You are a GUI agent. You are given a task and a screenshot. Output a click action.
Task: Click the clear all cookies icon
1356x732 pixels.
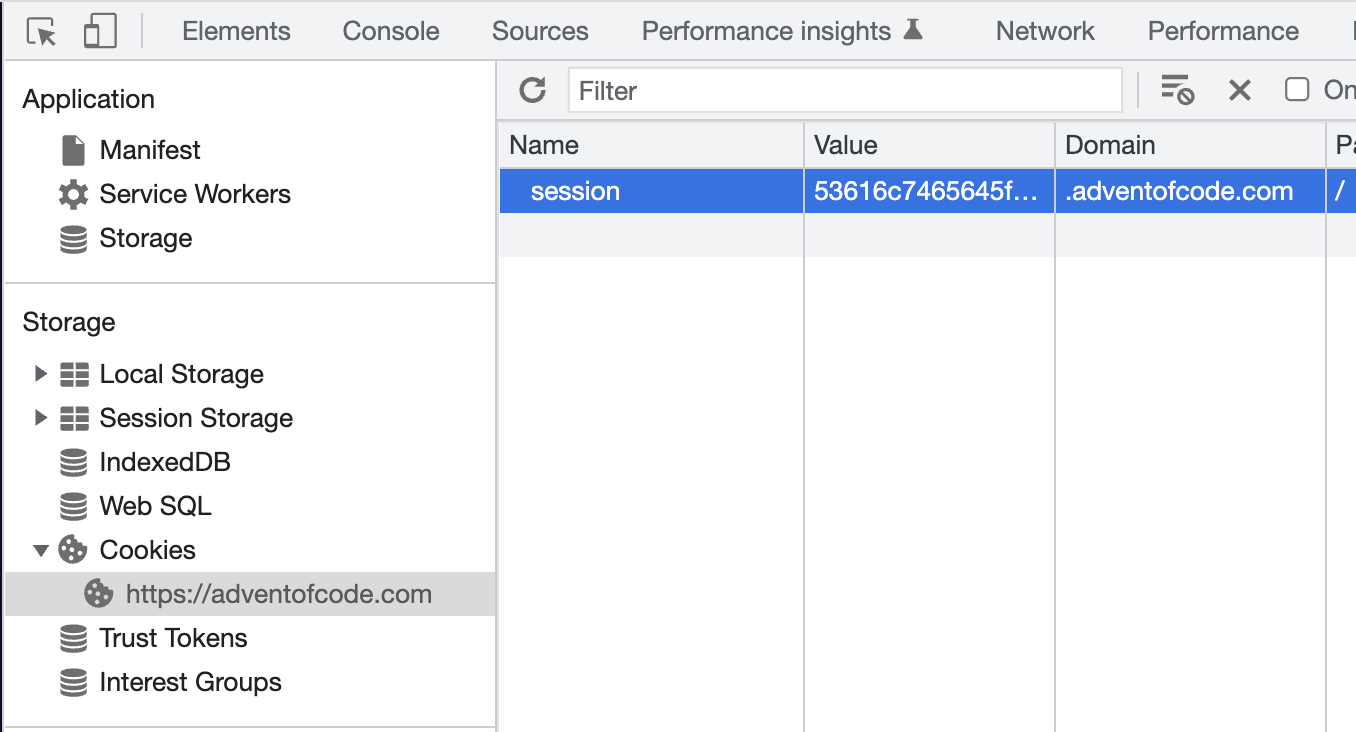1177,90
